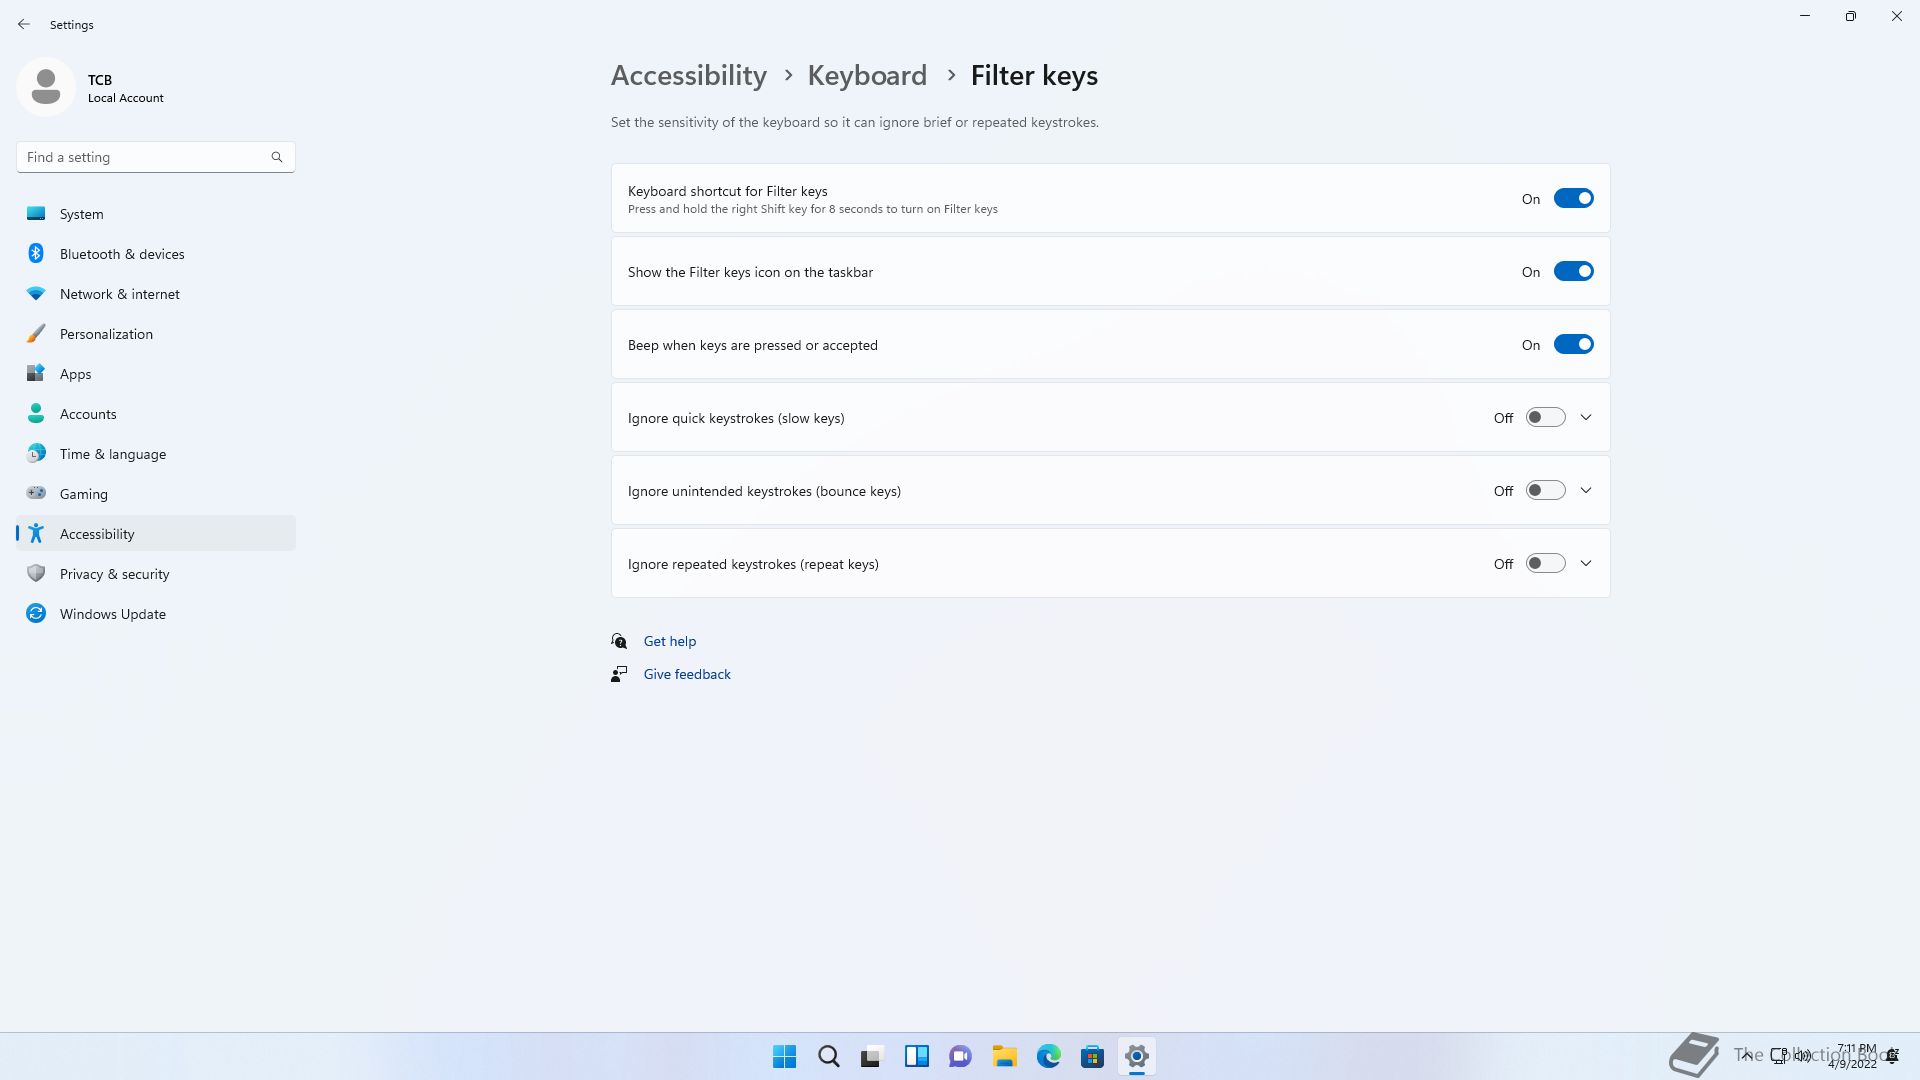
Task: Enable Ignore quick keystrokes (slow keys) toggle
Action: tap(1545, 417)
